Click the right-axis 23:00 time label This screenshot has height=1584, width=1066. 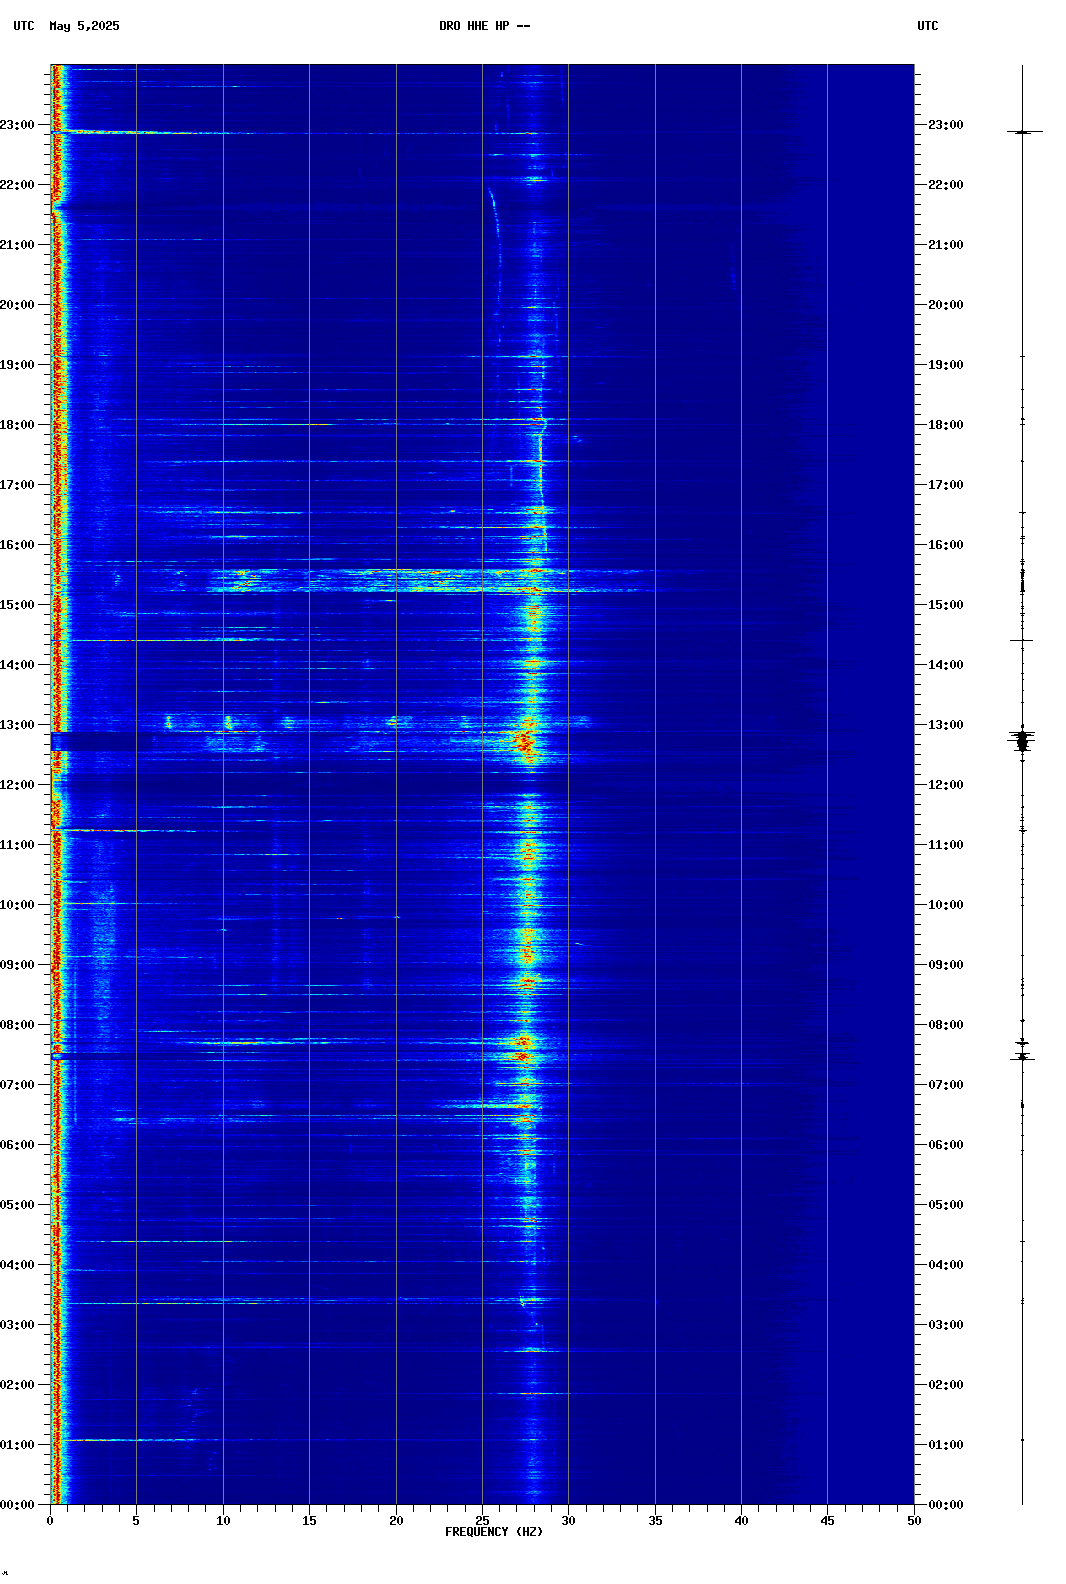(946, 125)
